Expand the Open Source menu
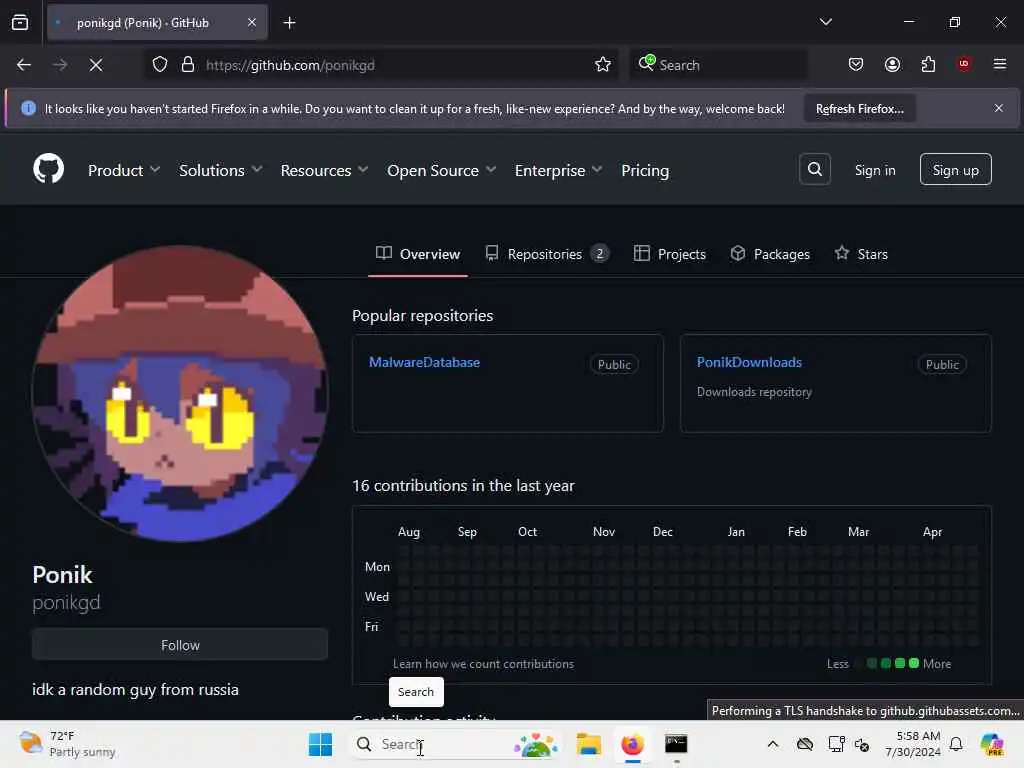 click(x=441, y=170)
